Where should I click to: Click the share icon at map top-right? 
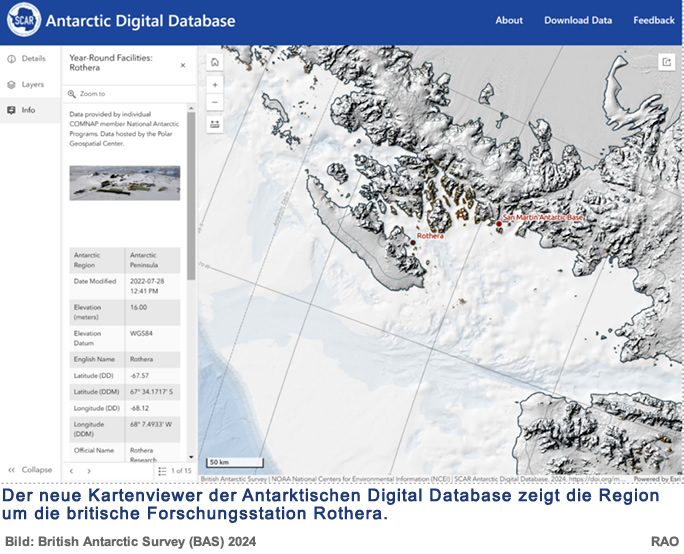pyautogui.click(x=667, y=62)
